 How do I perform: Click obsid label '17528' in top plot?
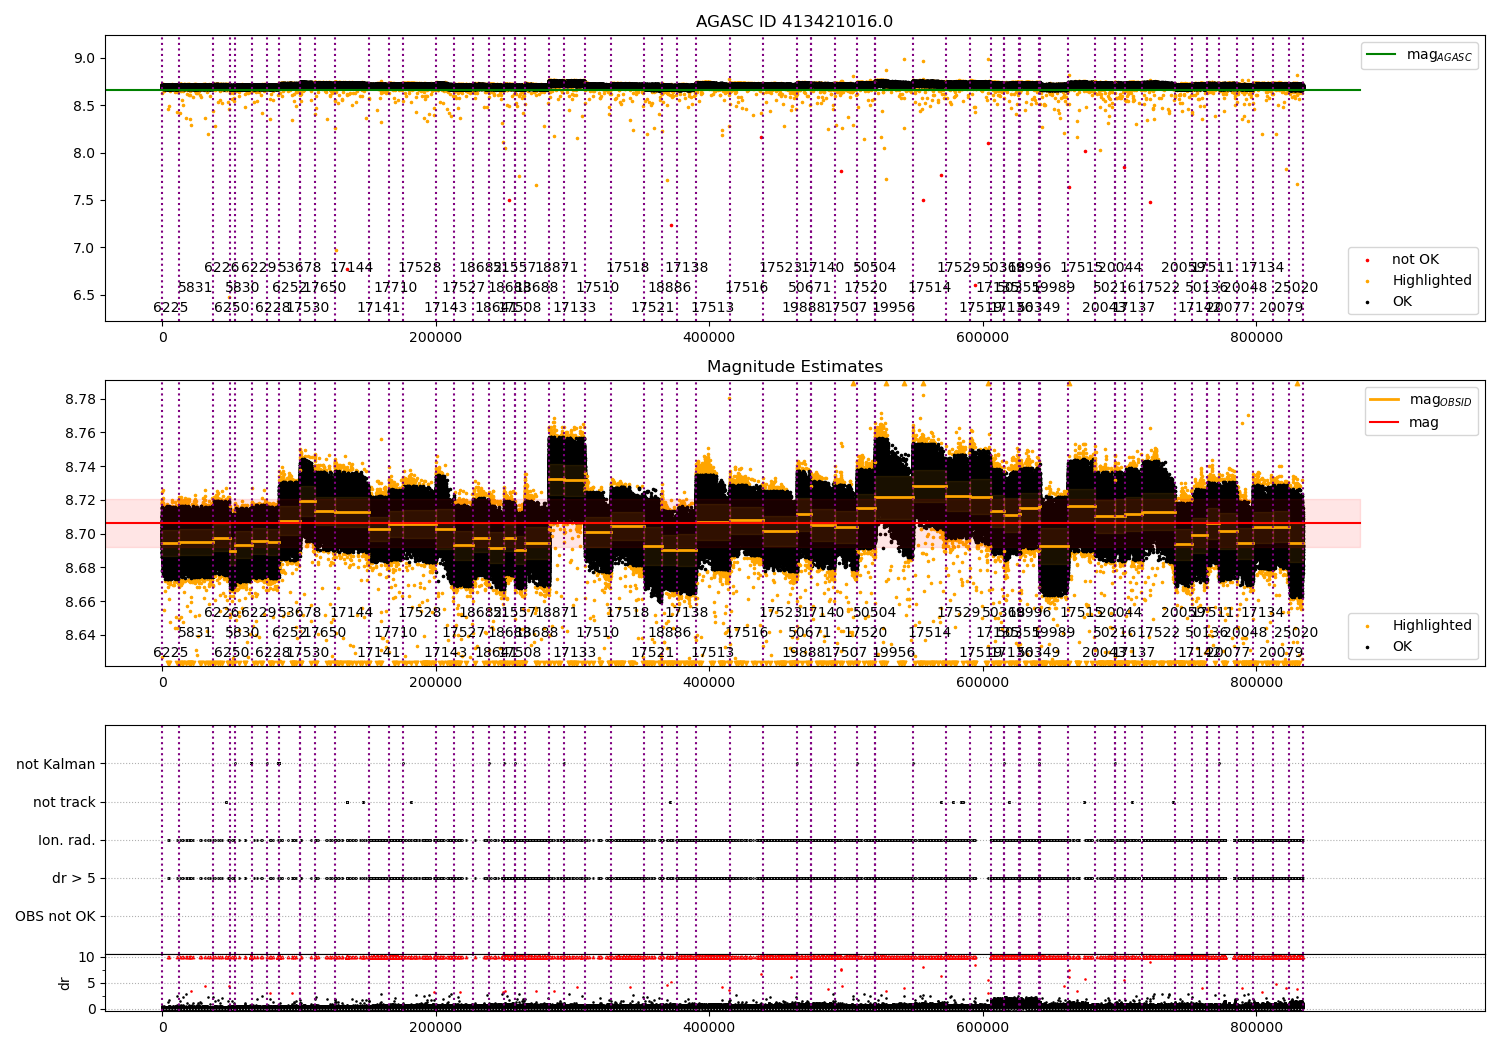coord(420,267)
